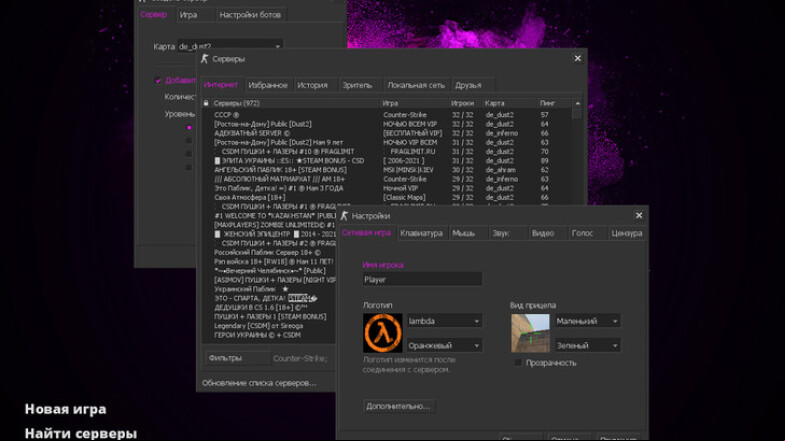This screenshot has width=785, height=441.
Task: Open the Настройки ботов tab
Action: pos(250,15)
